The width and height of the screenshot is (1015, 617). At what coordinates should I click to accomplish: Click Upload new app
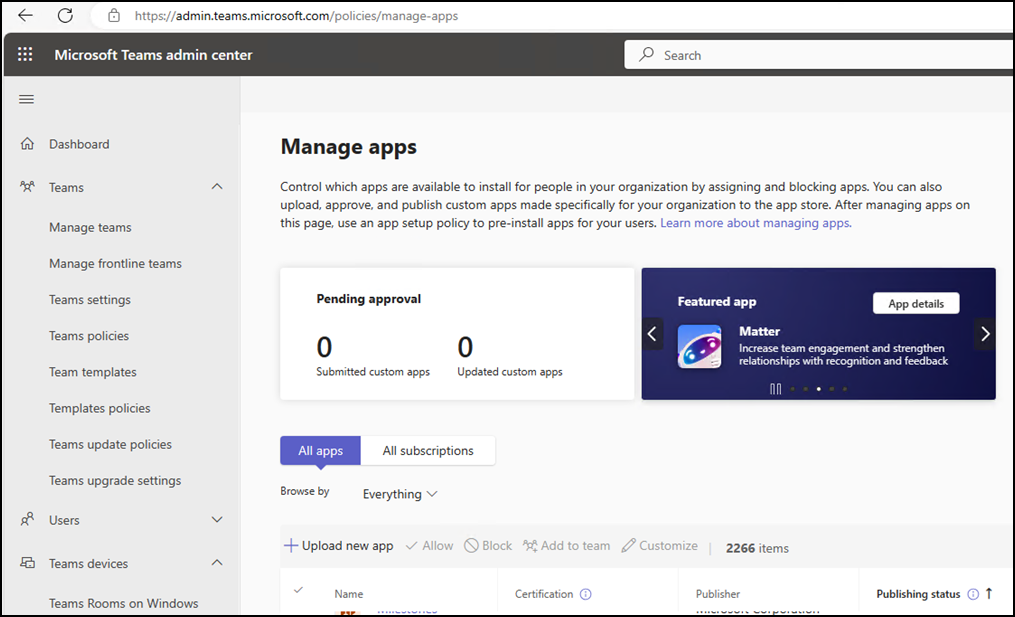(x=339, y=546)
